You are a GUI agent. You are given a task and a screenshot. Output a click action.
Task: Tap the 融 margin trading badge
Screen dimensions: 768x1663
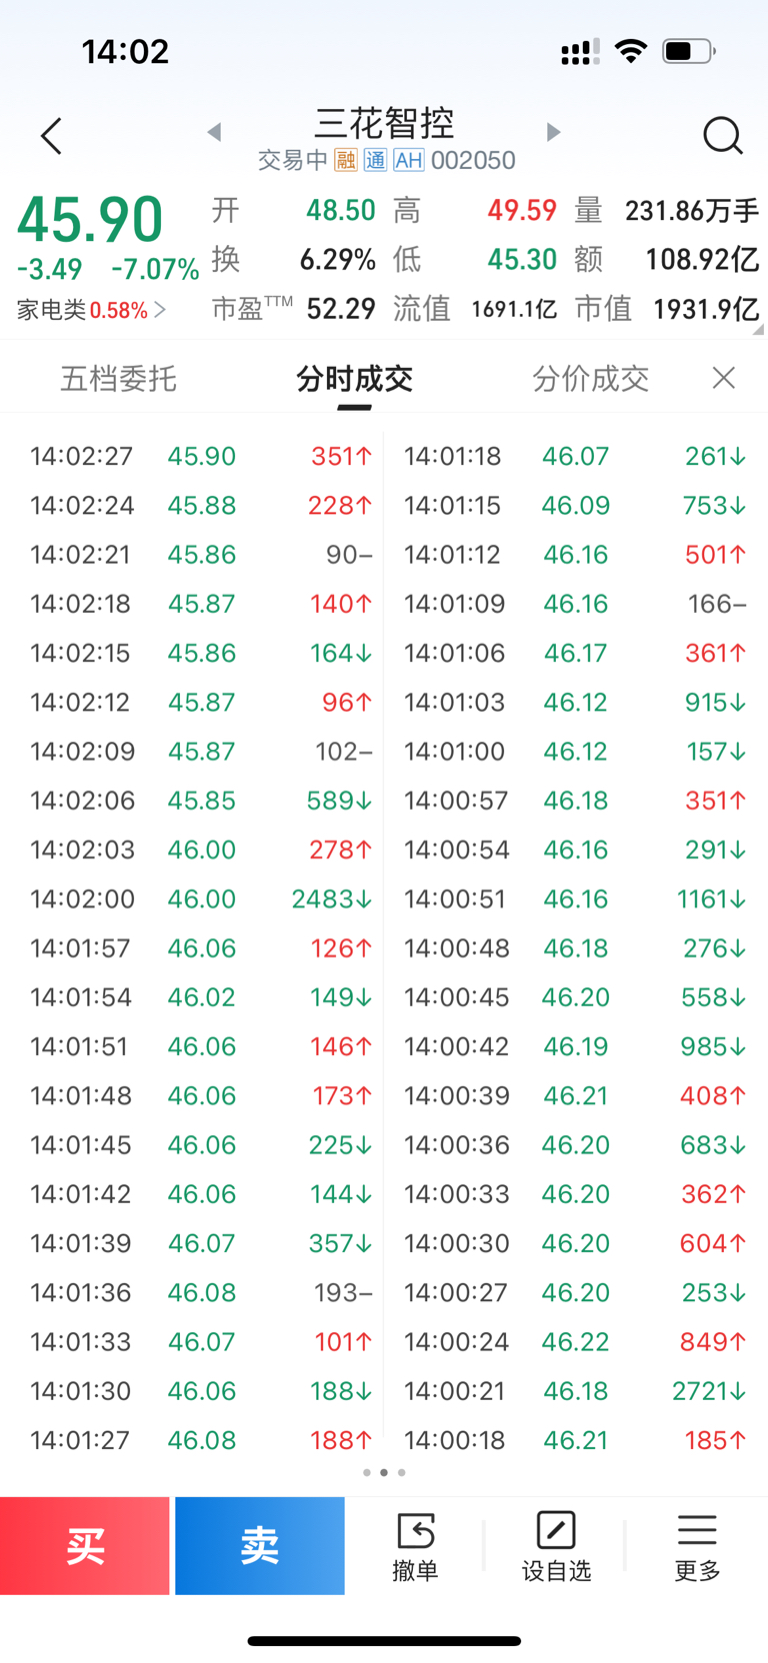pos(345,160)
